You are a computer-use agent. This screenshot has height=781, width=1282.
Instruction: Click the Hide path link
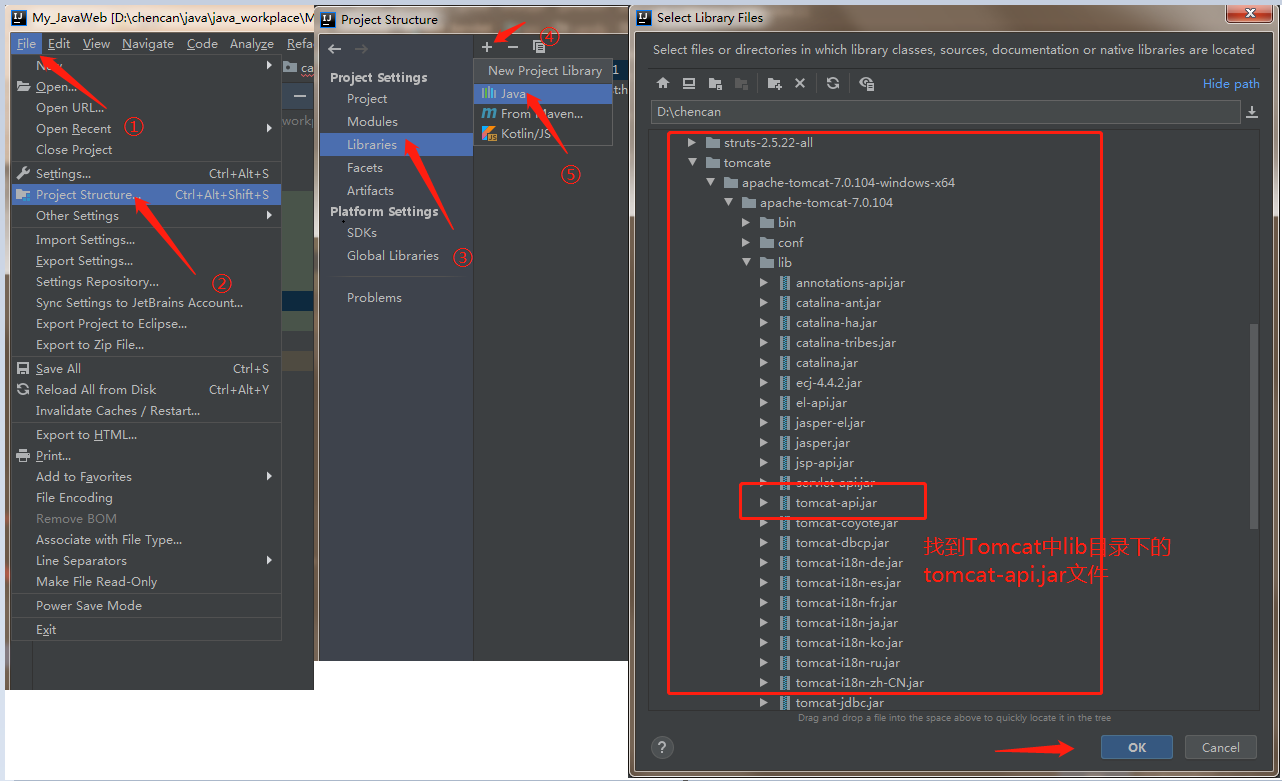[1231, 84]
